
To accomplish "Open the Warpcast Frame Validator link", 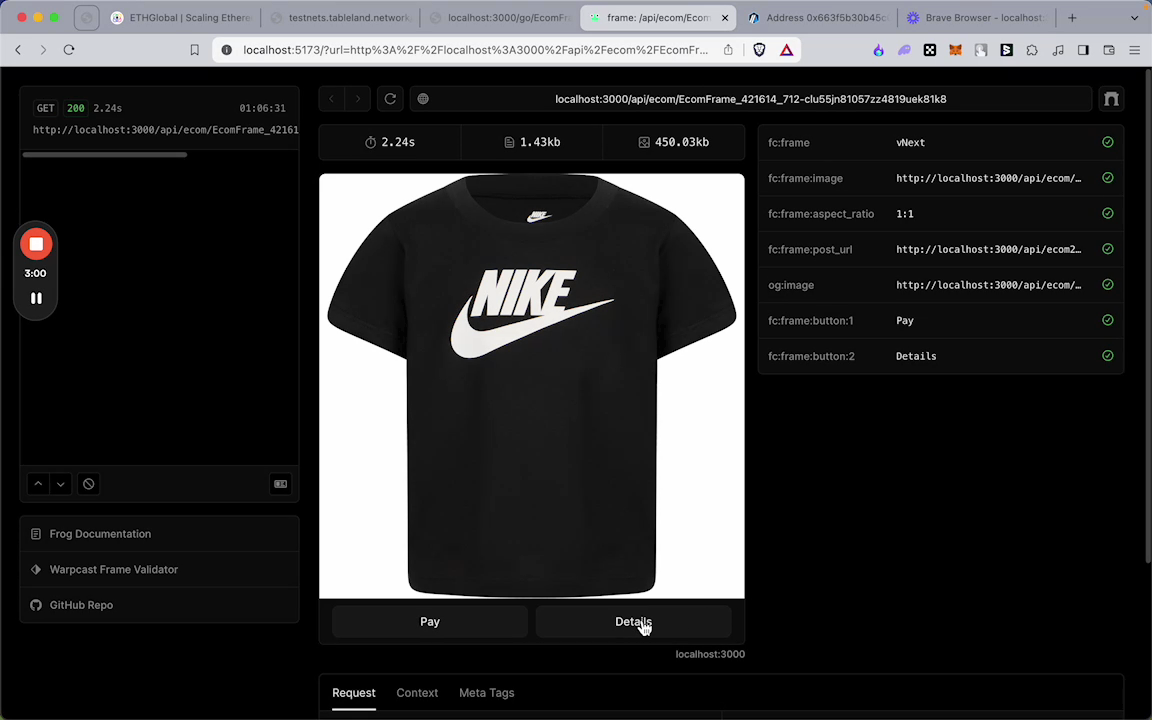I will coord(159,569).
